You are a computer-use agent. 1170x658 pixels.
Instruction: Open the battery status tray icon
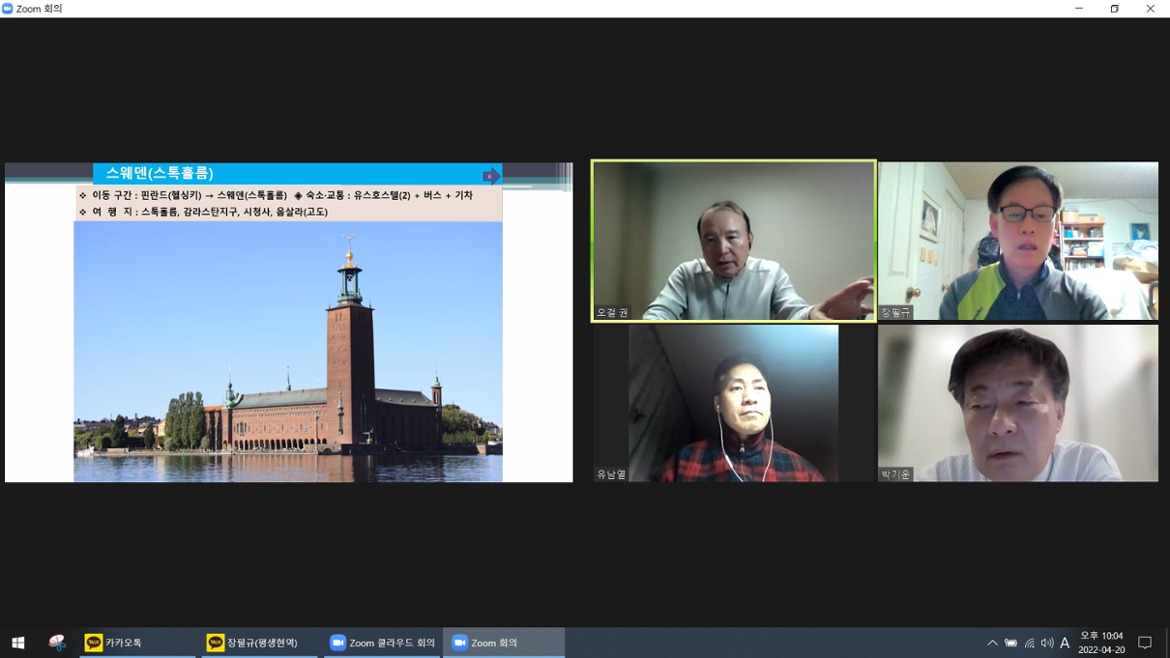1011,643
